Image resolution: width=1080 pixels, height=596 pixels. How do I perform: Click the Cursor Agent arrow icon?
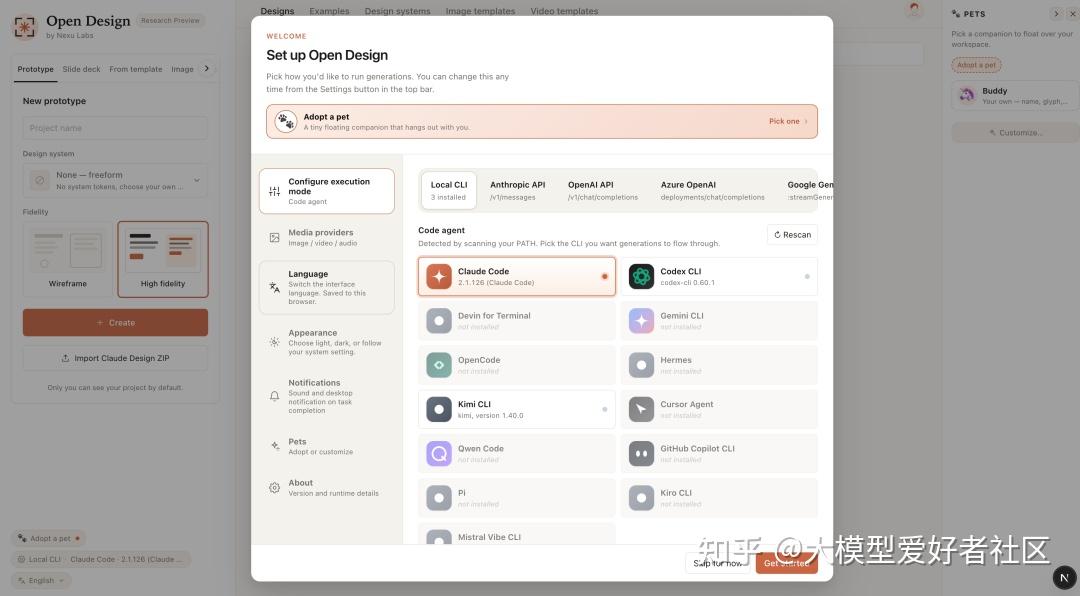pyautogui.click(x=641, y=409)
